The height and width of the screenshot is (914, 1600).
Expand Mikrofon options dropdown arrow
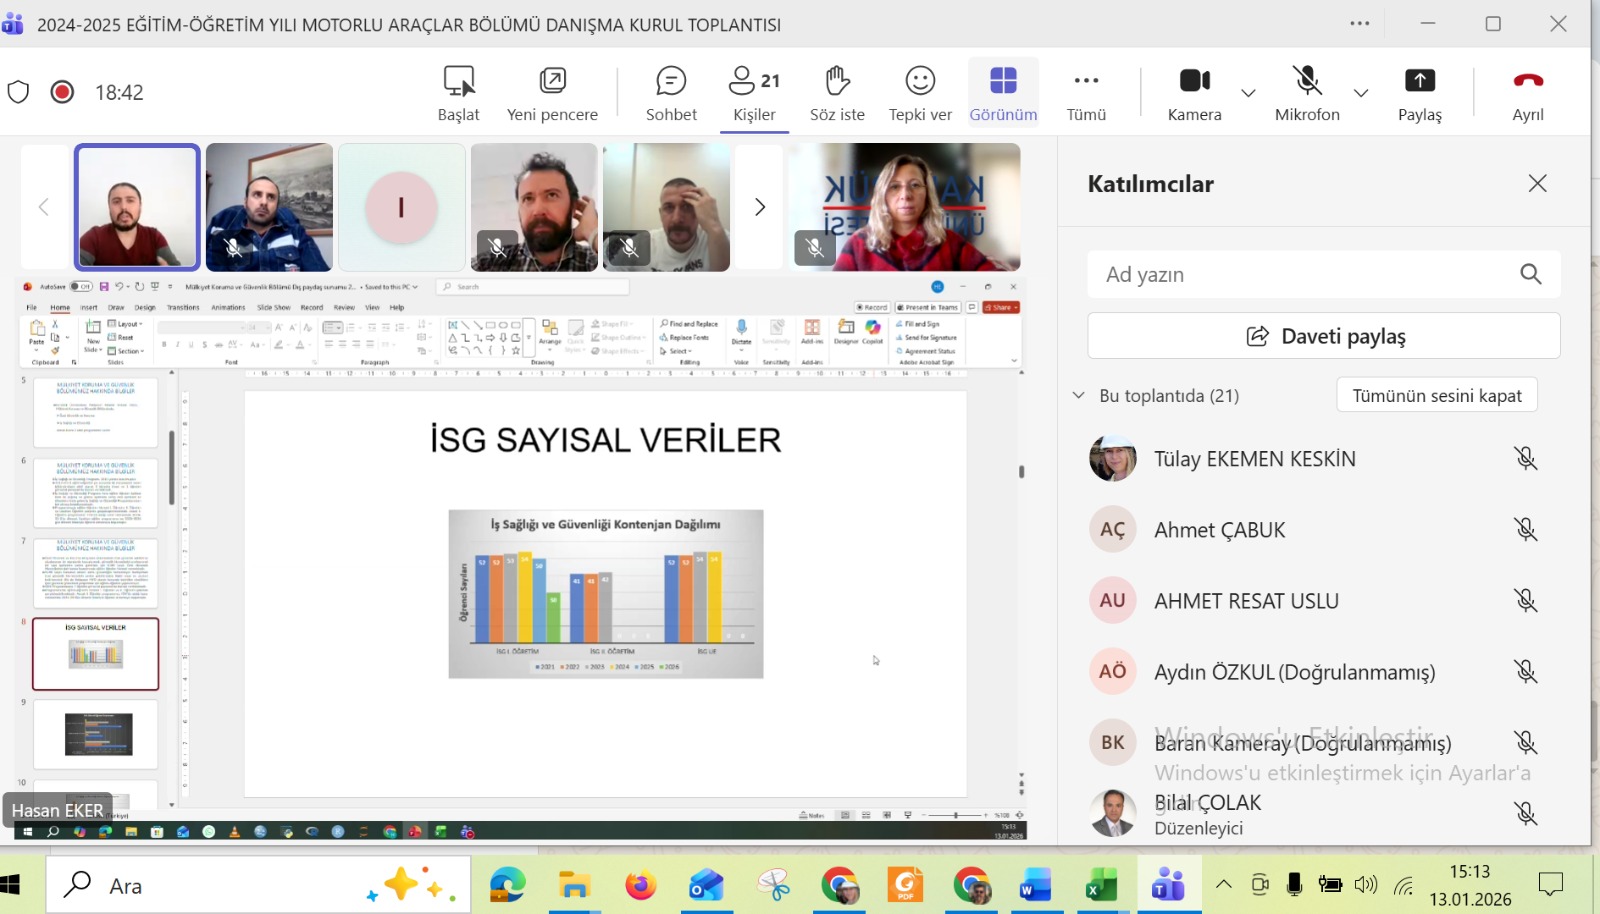point(1361,93)
